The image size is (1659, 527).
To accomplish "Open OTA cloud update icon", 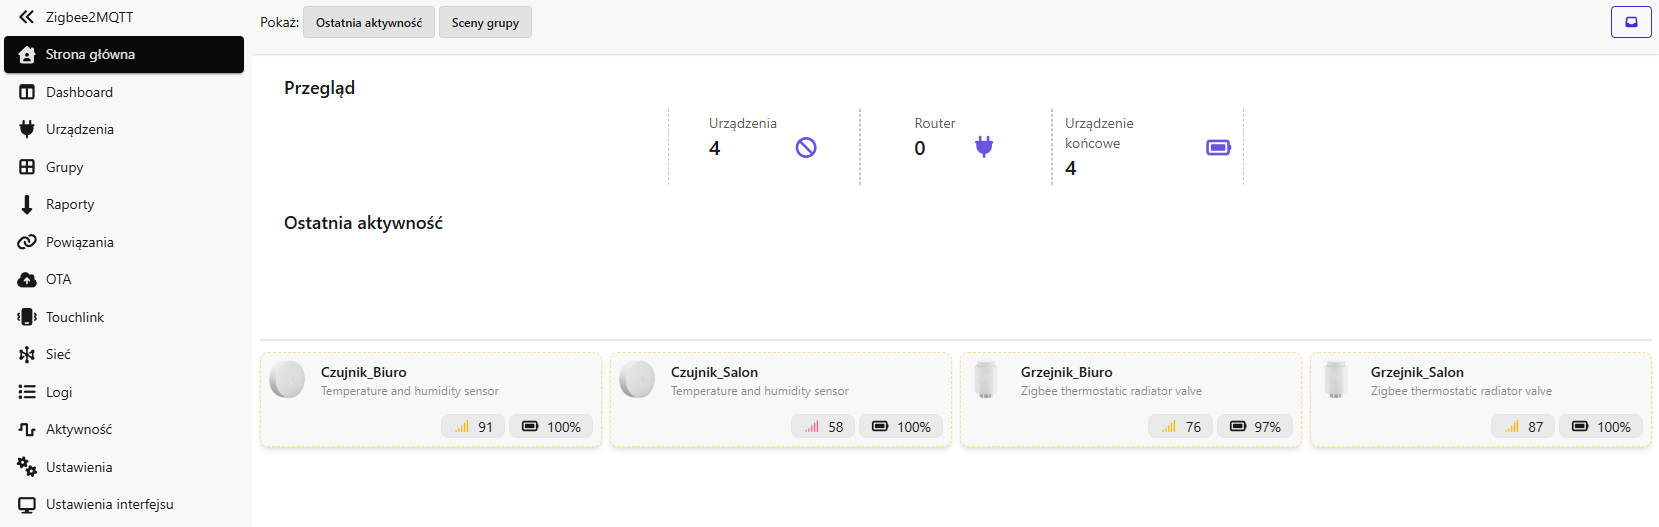I will pyautogui.click(x=27, y=279).
